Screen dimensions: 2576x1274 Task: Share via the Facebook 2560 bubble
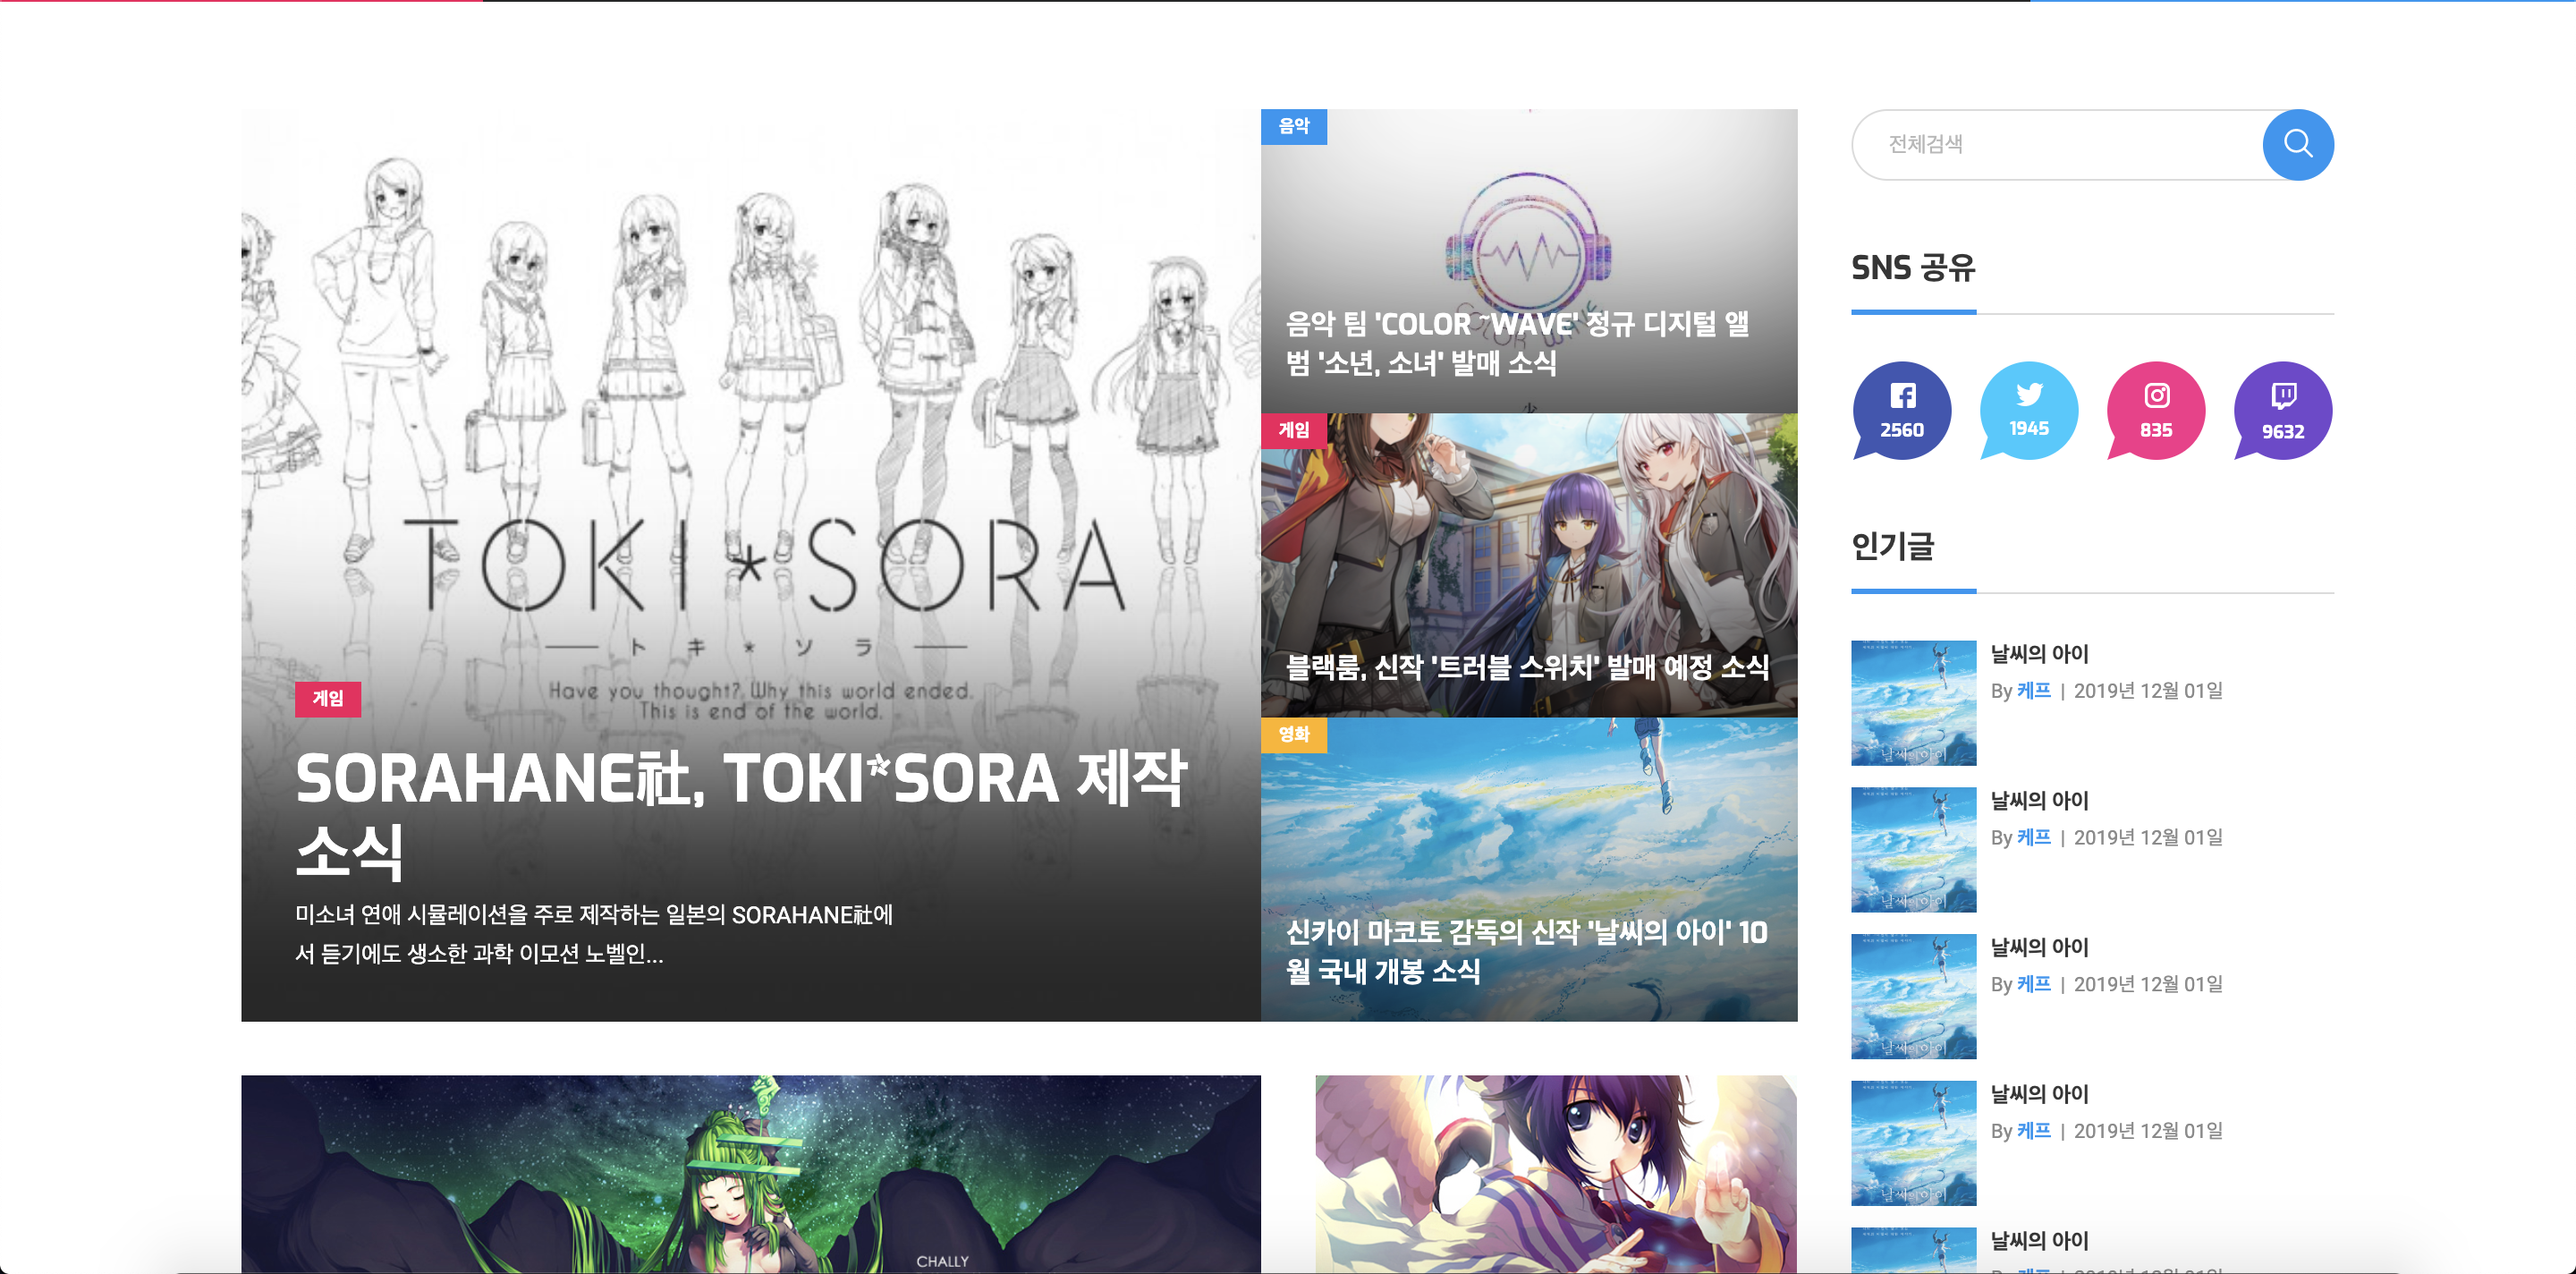coord(1901,411)
